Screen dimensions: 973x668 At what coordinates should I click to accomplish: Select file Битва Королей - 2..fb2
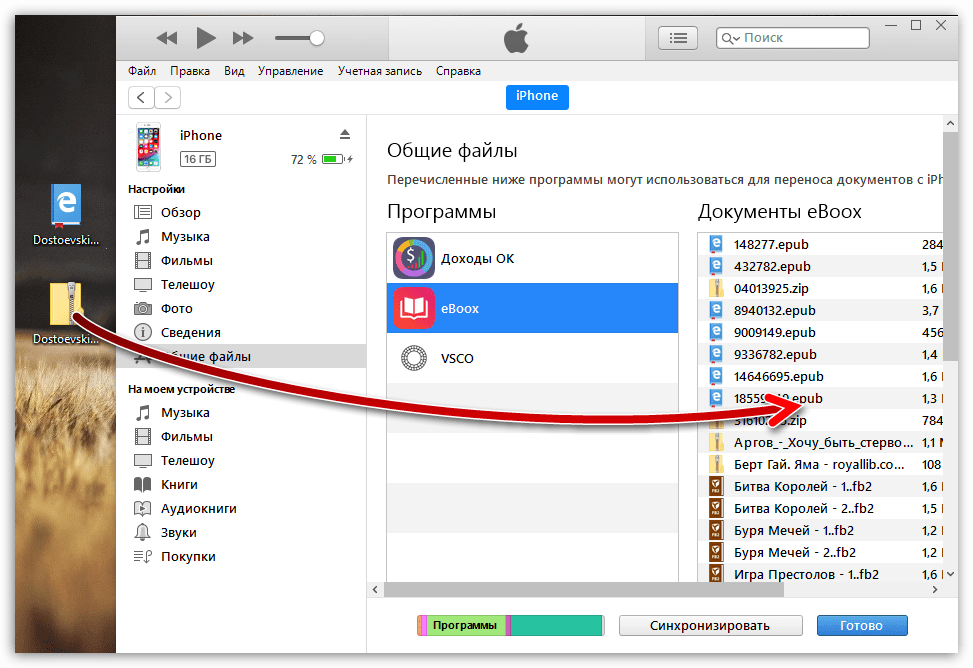(820, 508)
